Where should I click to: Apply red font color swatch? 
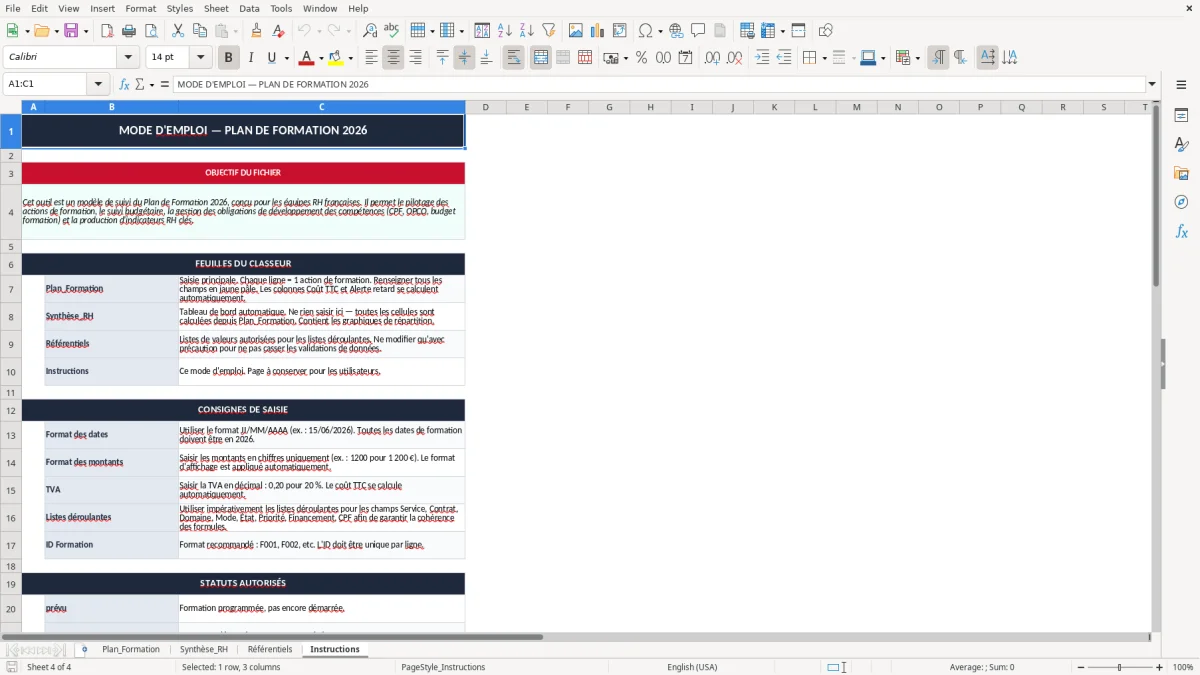coord(306,58)
